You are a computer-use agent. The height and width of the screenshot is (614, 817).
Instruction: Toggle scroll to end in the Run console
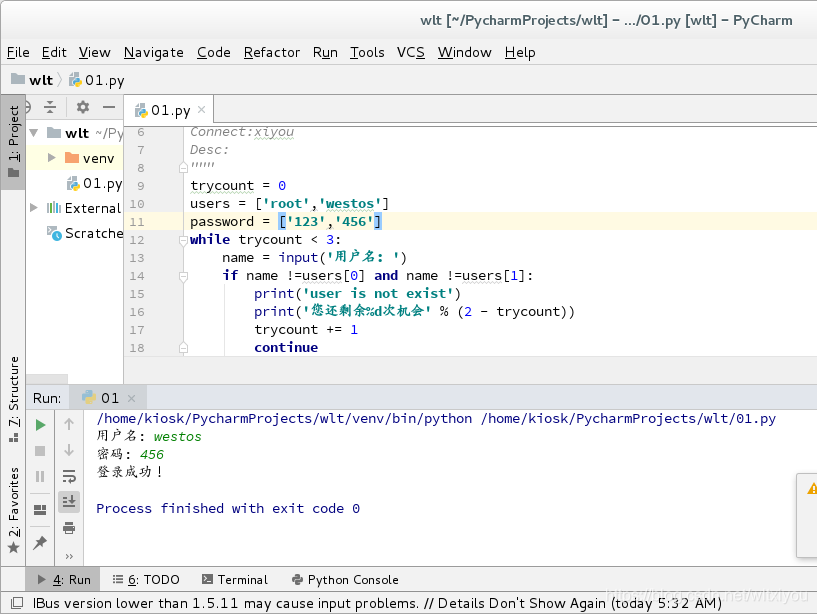click(x=69, y=501)
